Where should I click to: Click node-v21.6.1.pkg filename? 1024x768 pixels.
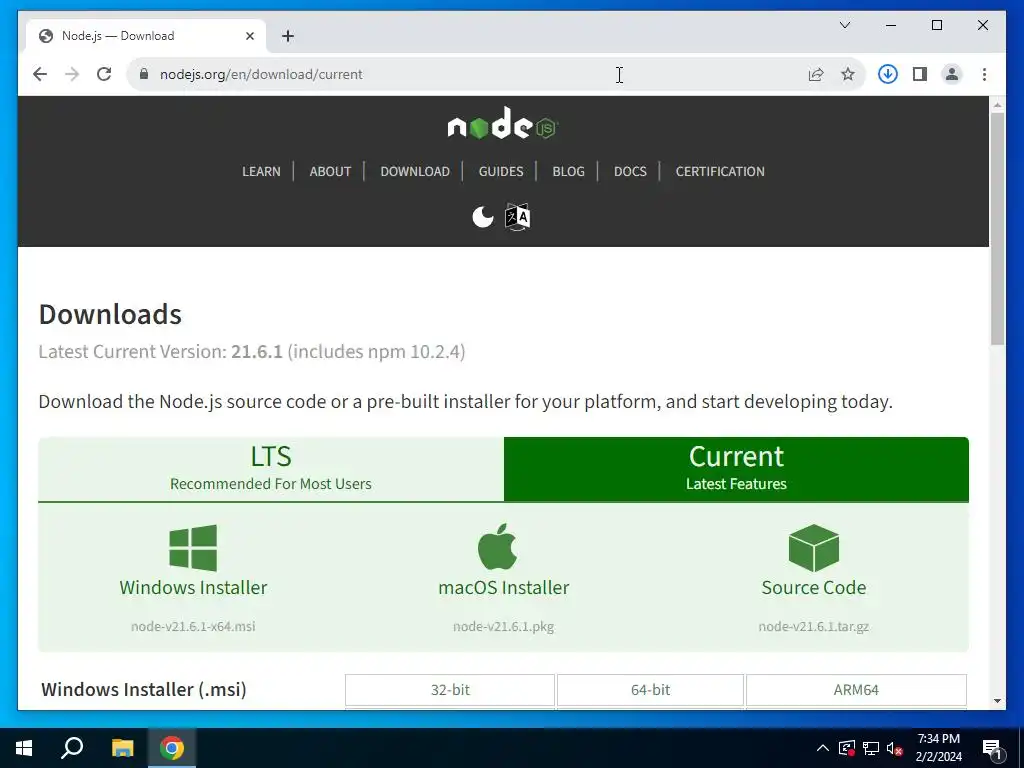coord(504,626)
